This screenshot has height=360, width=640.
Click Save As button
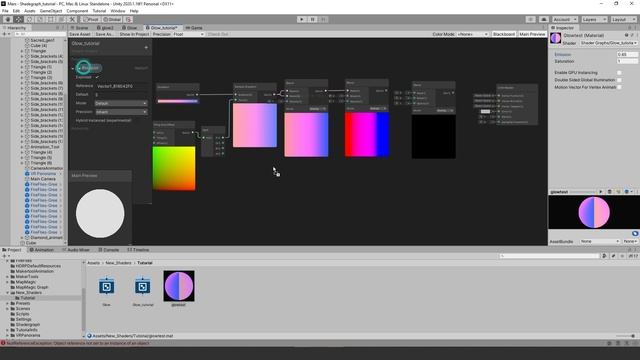coord(104,34)
